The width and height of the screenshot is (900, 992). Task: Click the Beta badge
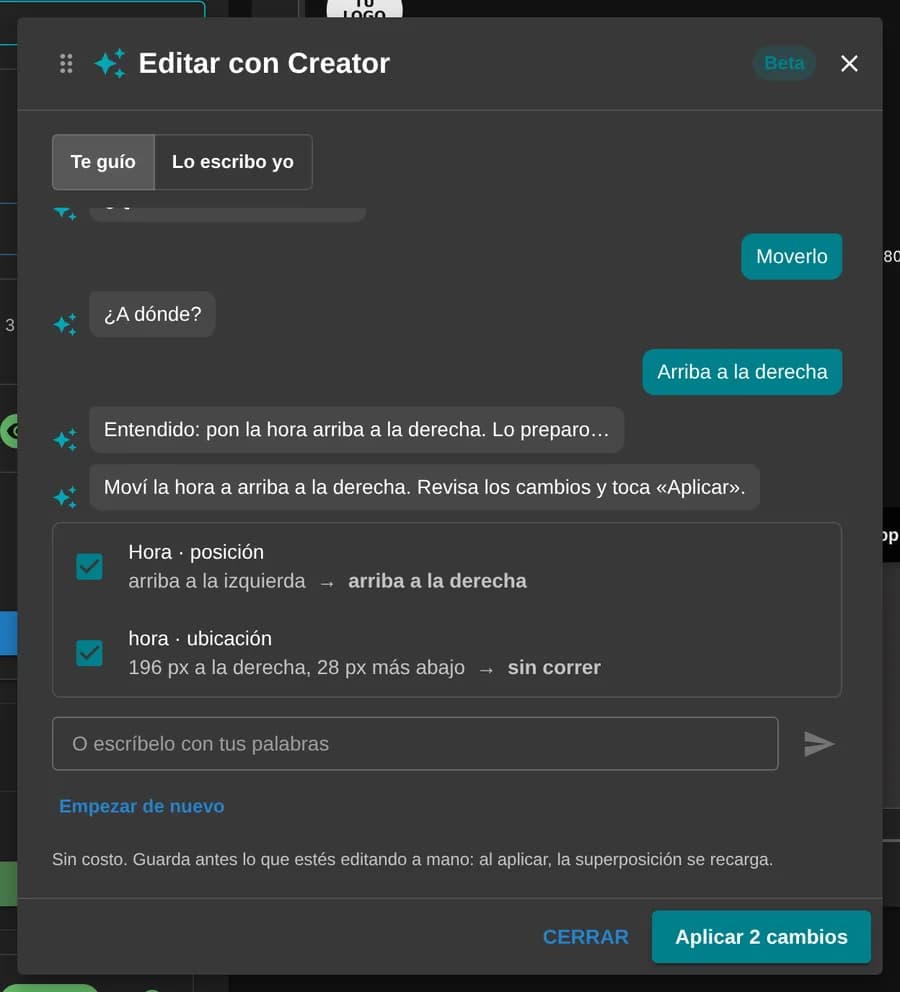coord(784,63)
